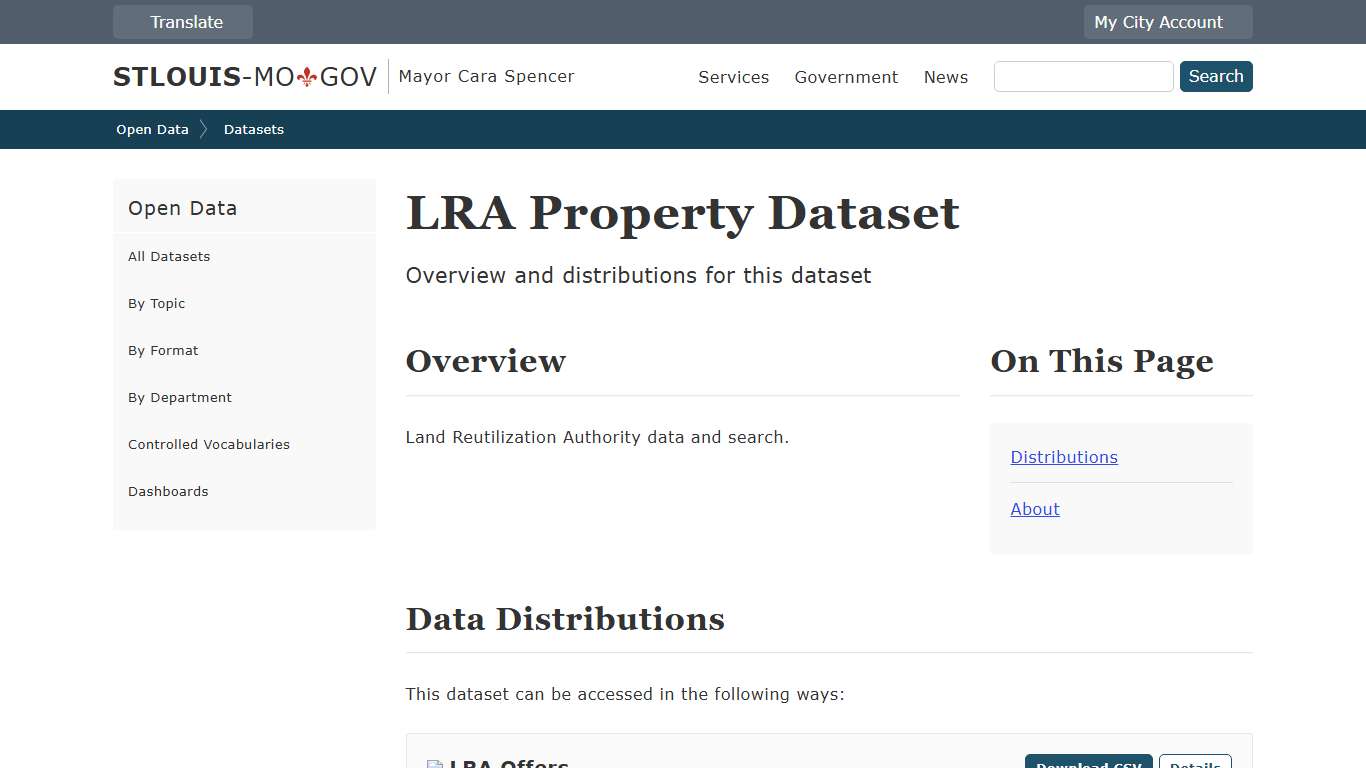
Task: Open Controlled Vocabularies
Action: click(208, 444)
